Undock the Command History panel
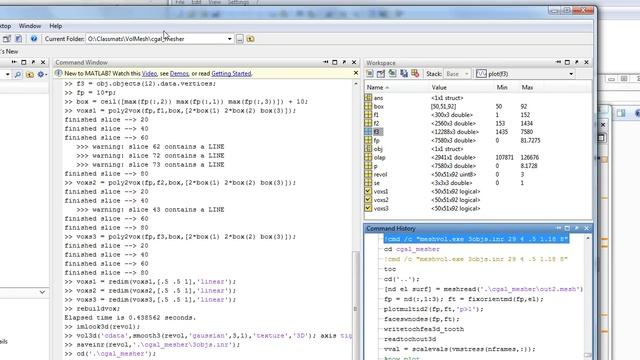The image size is (640, 360). 577,228
